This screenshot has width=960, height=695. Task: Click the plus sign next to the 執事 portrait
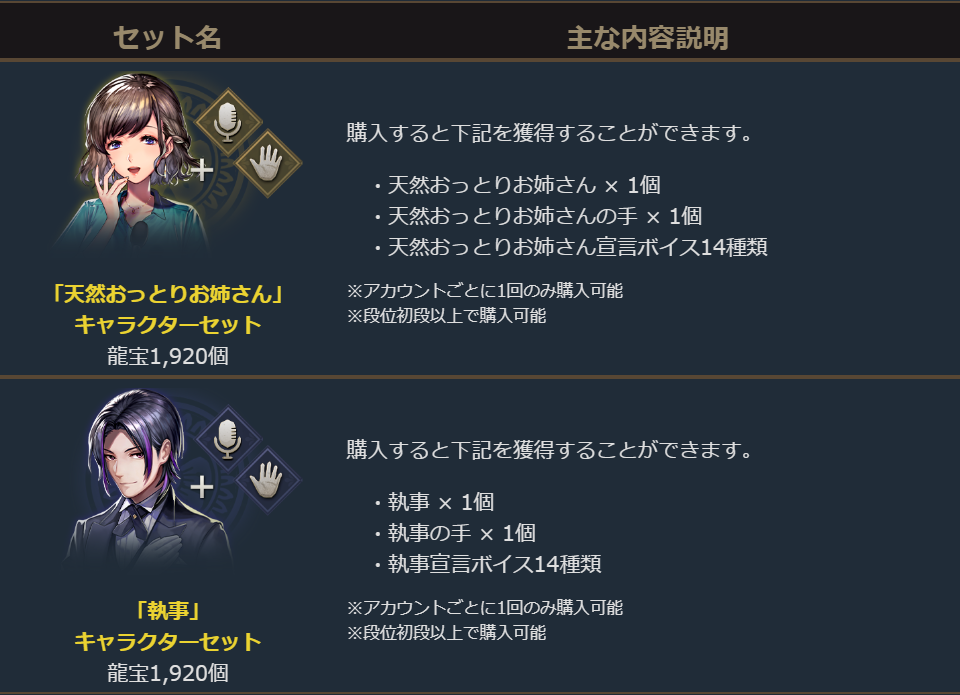click(x=202, y=487)
